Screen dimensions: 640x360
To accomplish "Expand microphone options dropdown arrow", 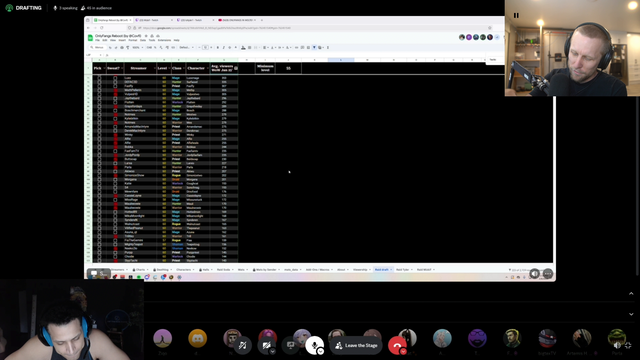I will click(321, 351).
